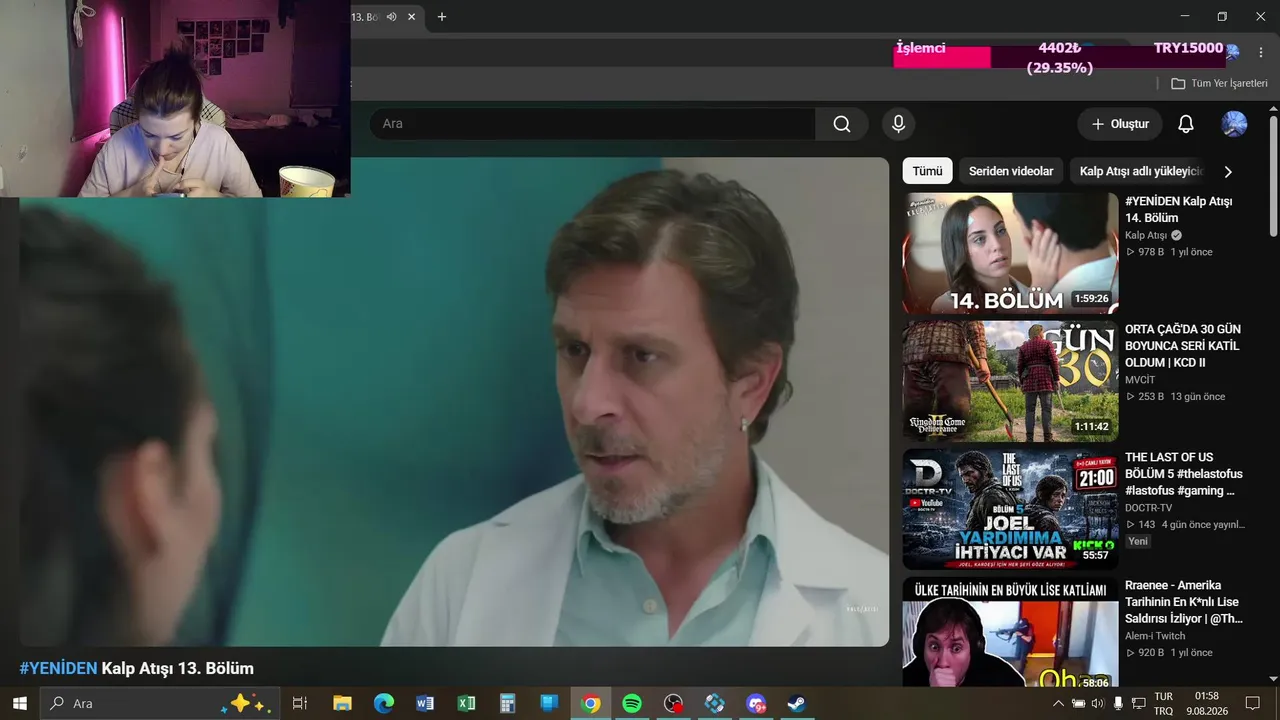Screen dimensions: 1280x720
Task: Close the 13. Bölüm browser tab
Action: (x=412, y=17)
